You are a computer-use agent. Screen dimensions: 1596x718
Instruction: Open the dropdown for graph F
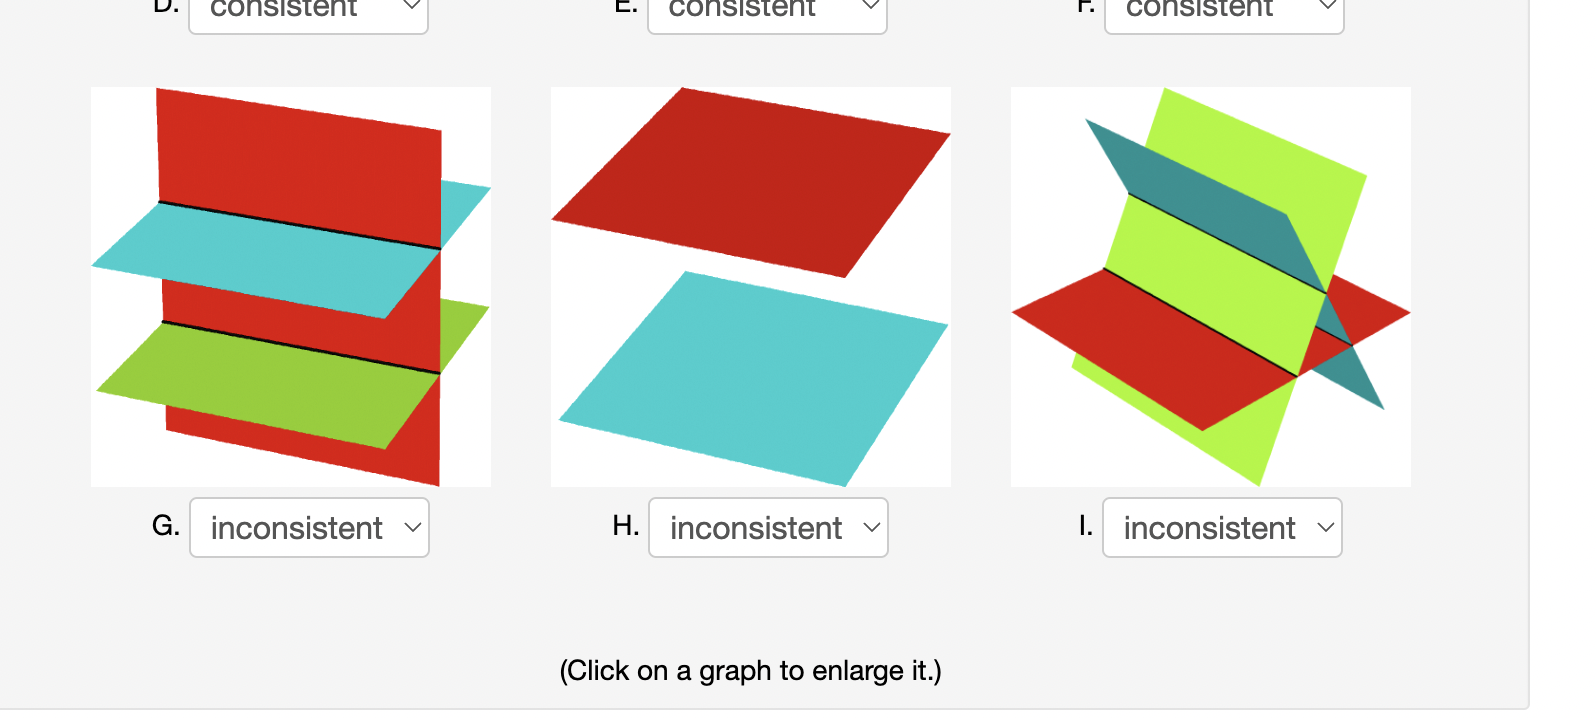pyautogui.click(x=1224, y=12)
